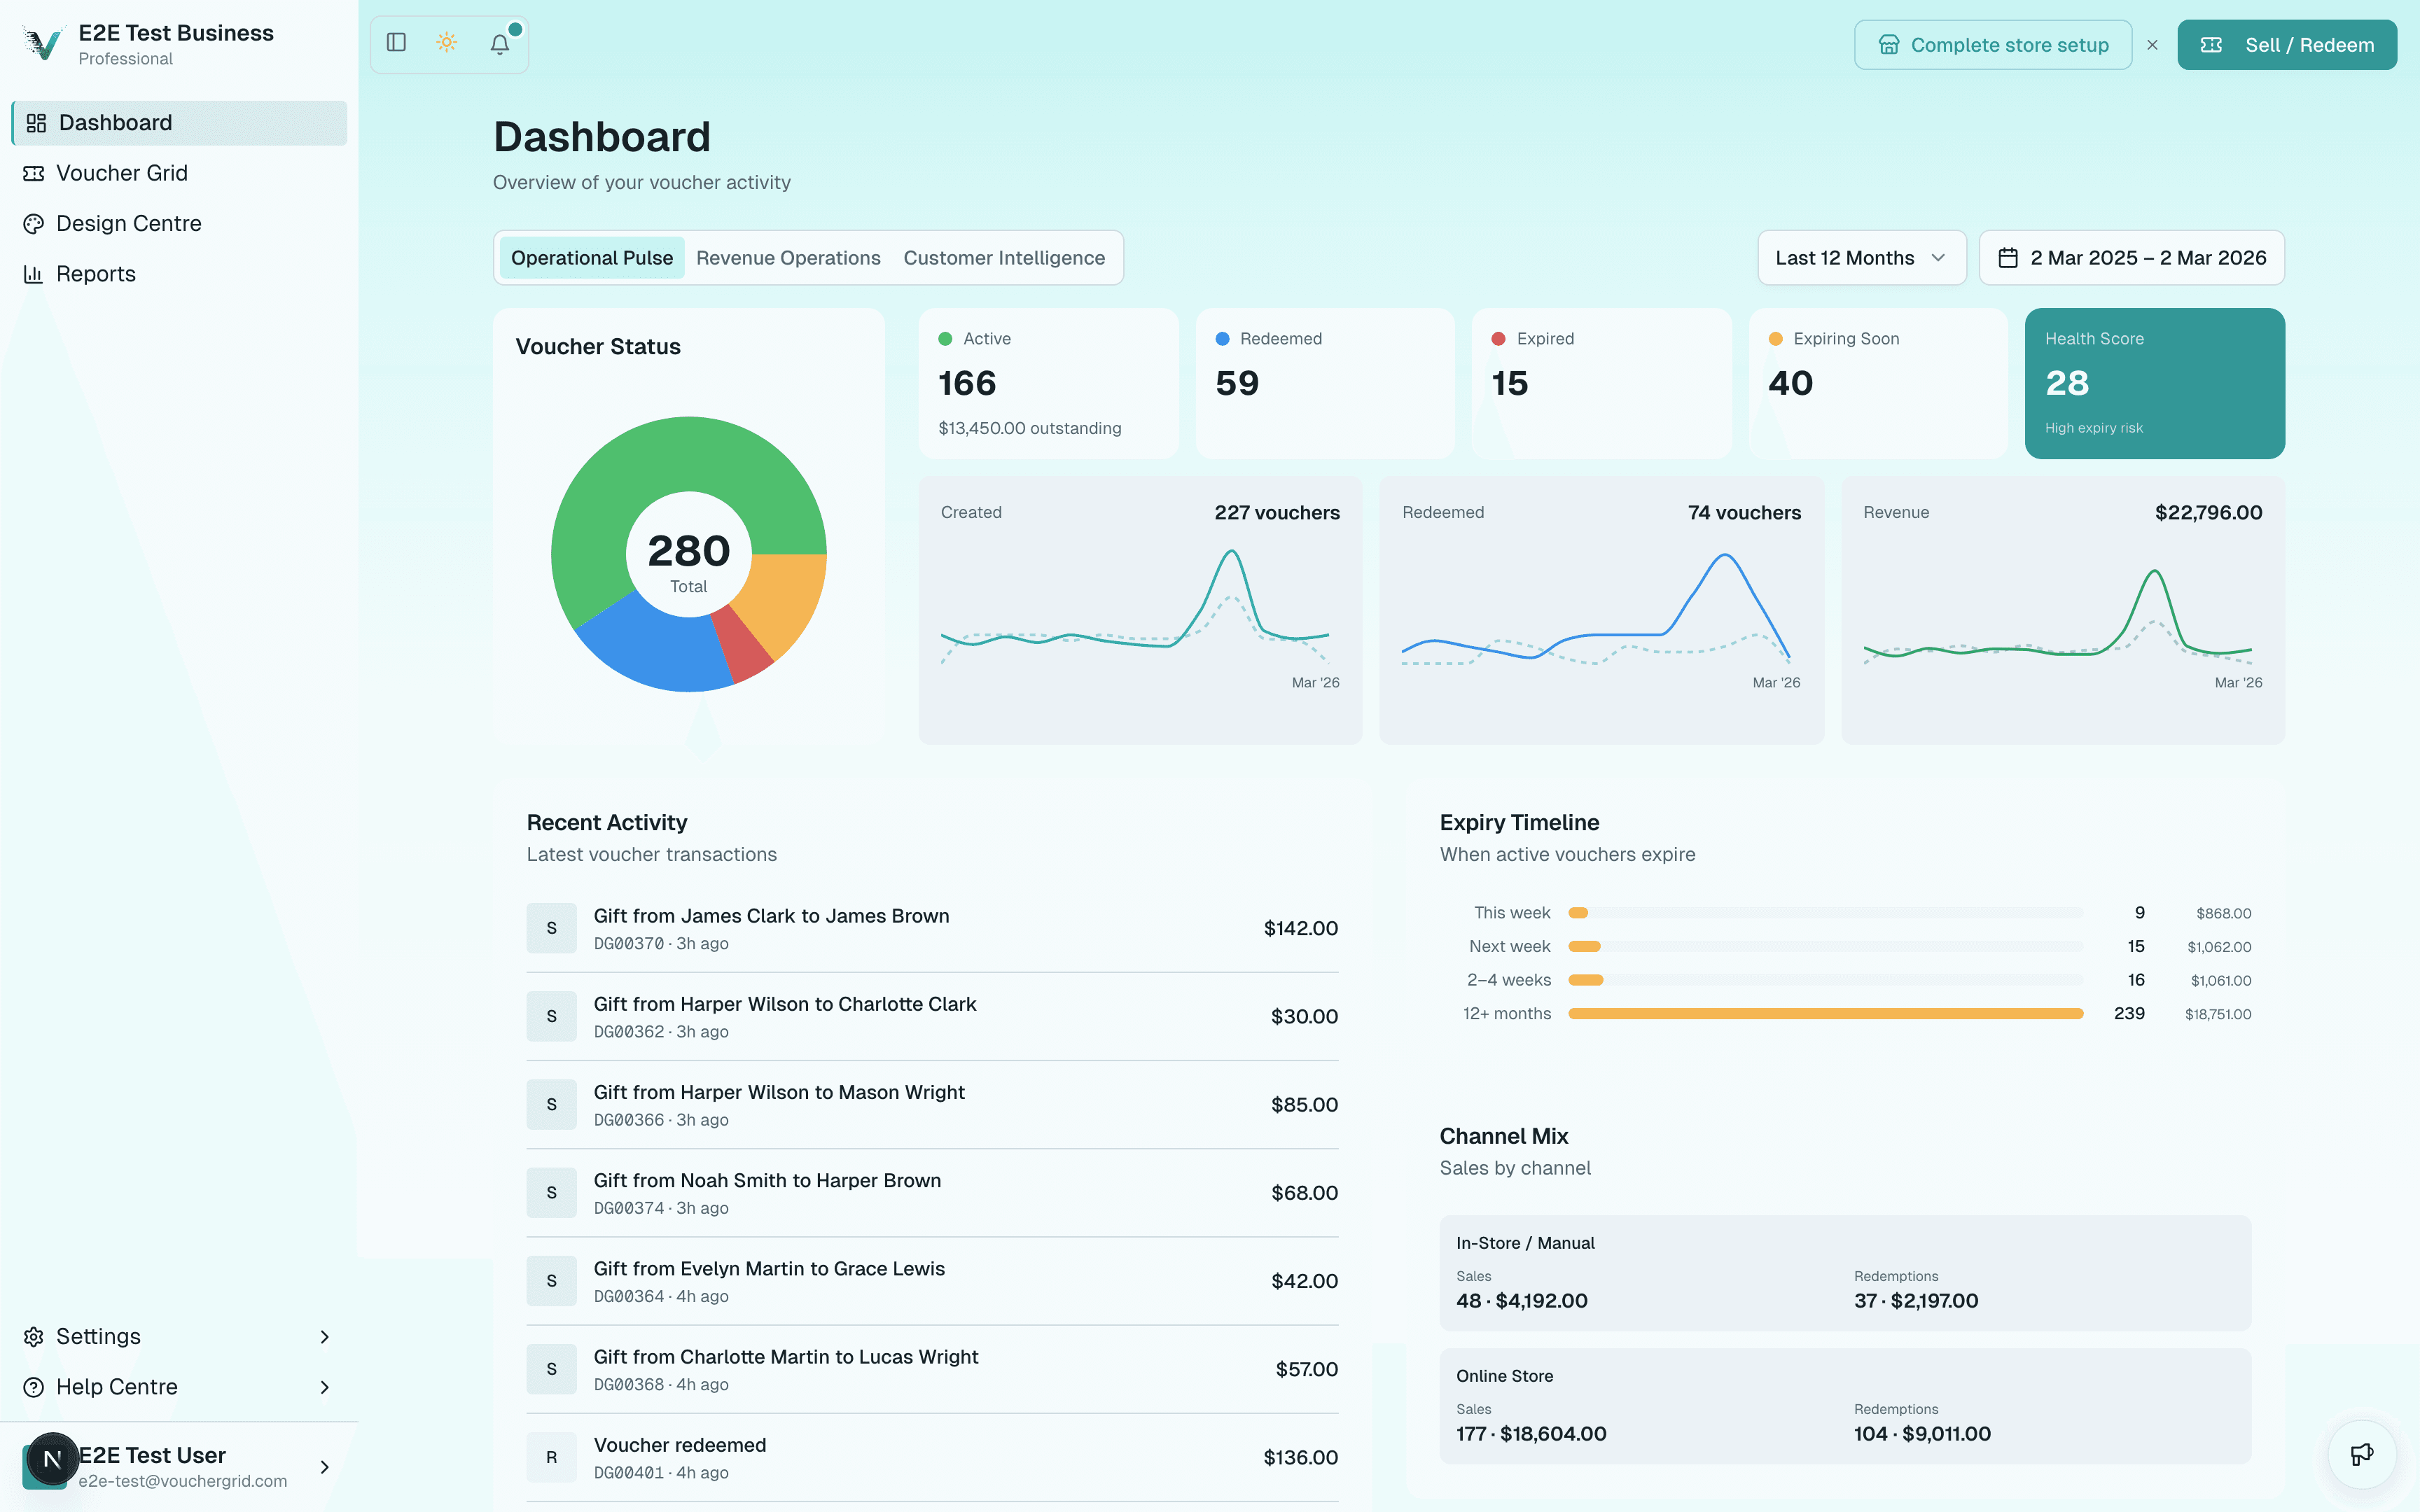This screenshot has width=2420, height=1512.
Task: Click the Sell / Redeem button
Action: (x=2287, y=44)
